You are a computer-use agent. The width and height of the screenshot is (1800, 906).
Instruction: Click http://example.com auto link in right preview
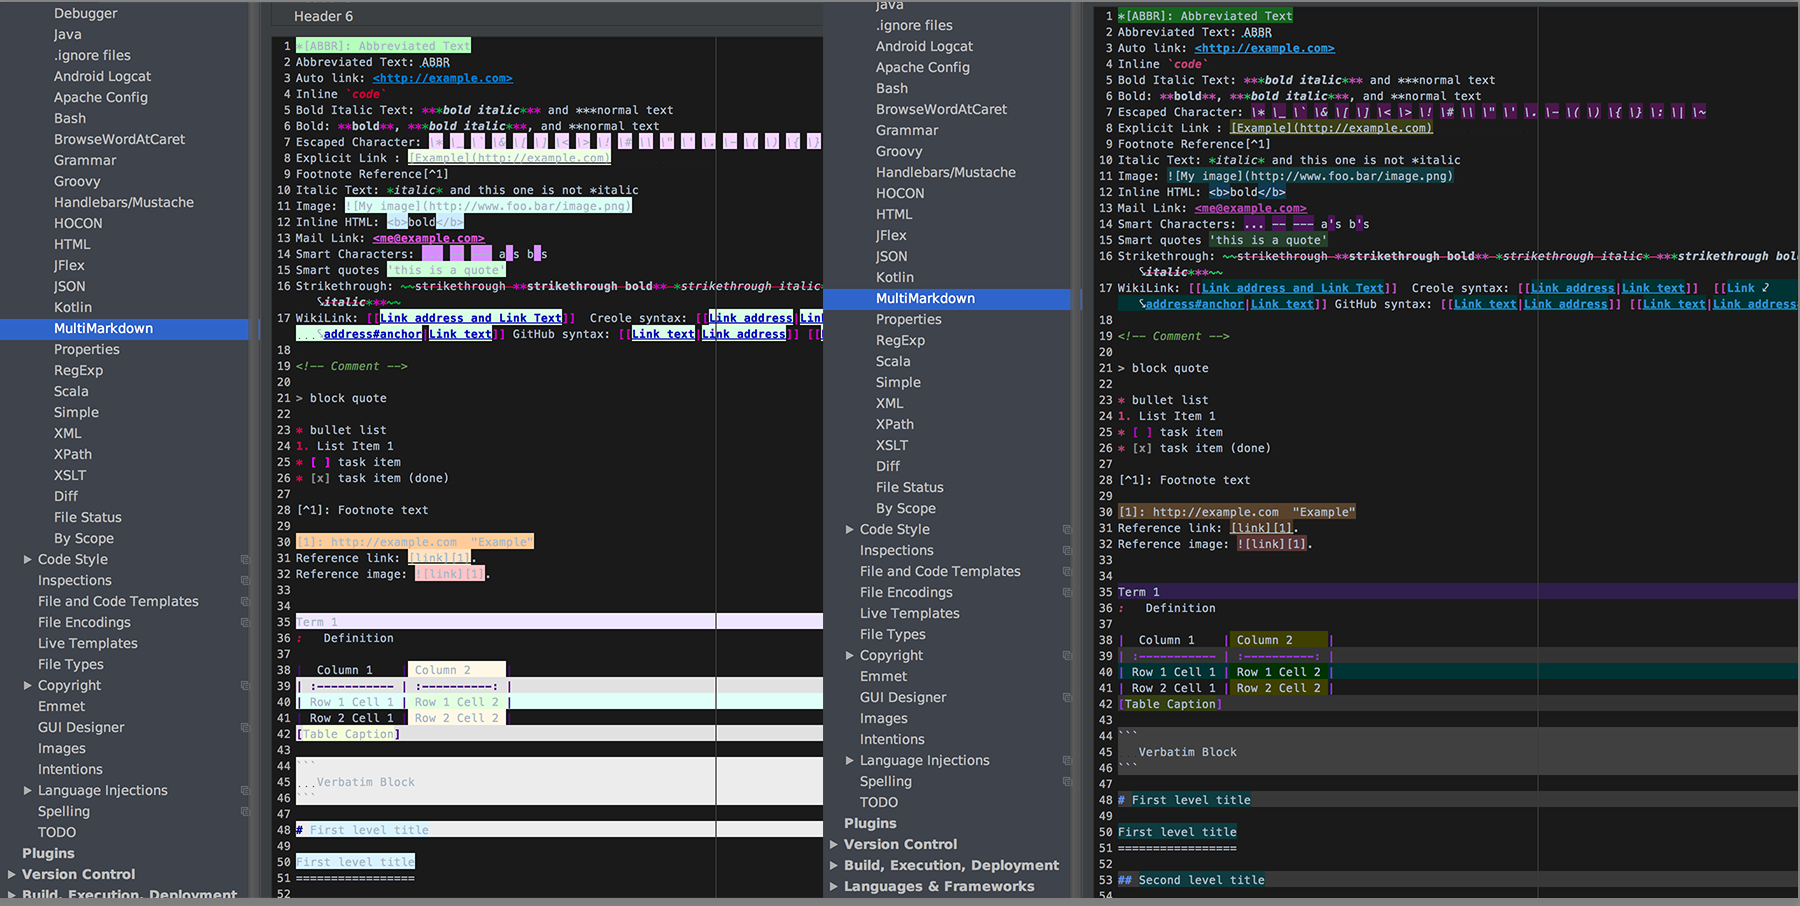click(x=1264, y=48)
